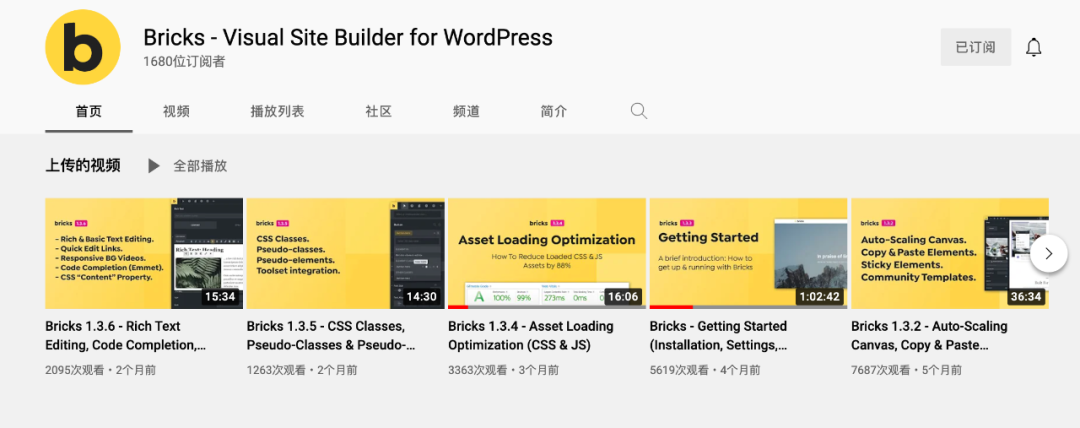Click the play all triangle icon
This screenshot has width=1080, height=428.
(154, 165)
